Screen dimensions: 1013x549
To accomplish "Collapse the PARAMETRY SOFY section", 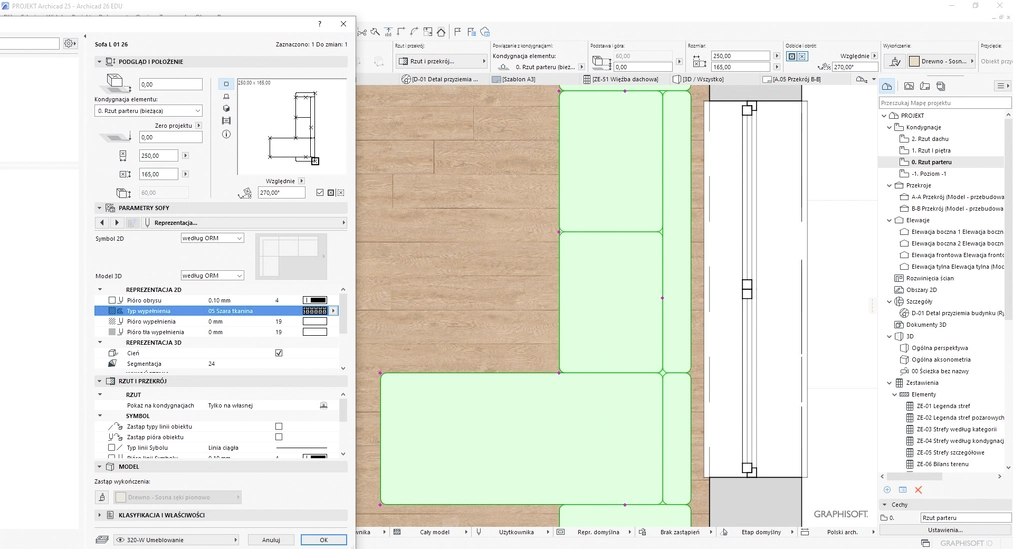I will (x=99, y=208).
